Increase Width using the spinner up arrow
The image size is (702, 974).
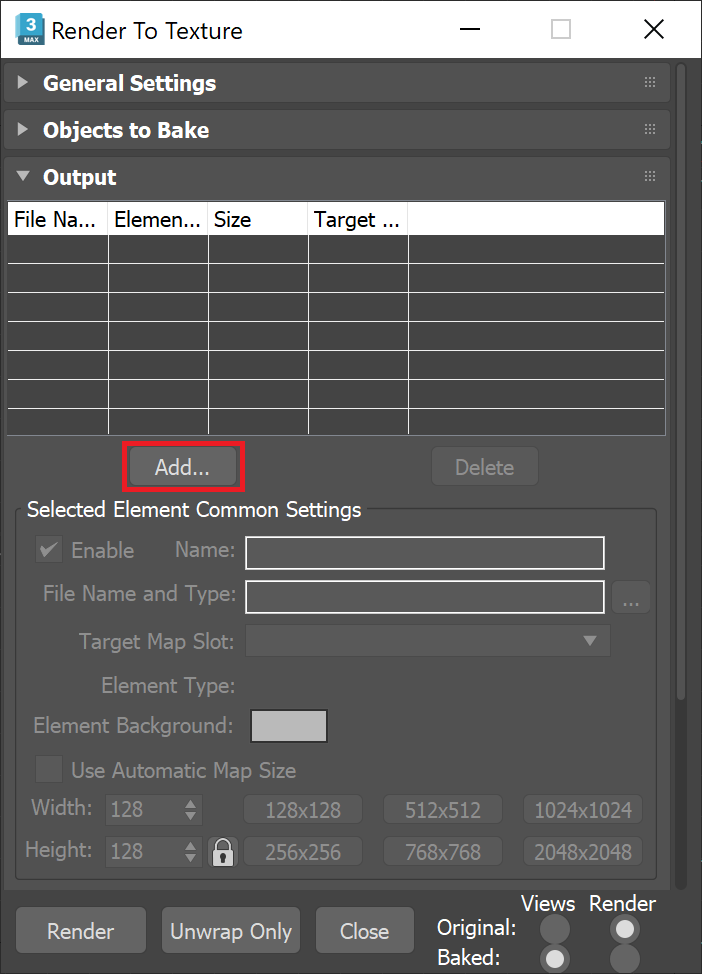(192, 804)
